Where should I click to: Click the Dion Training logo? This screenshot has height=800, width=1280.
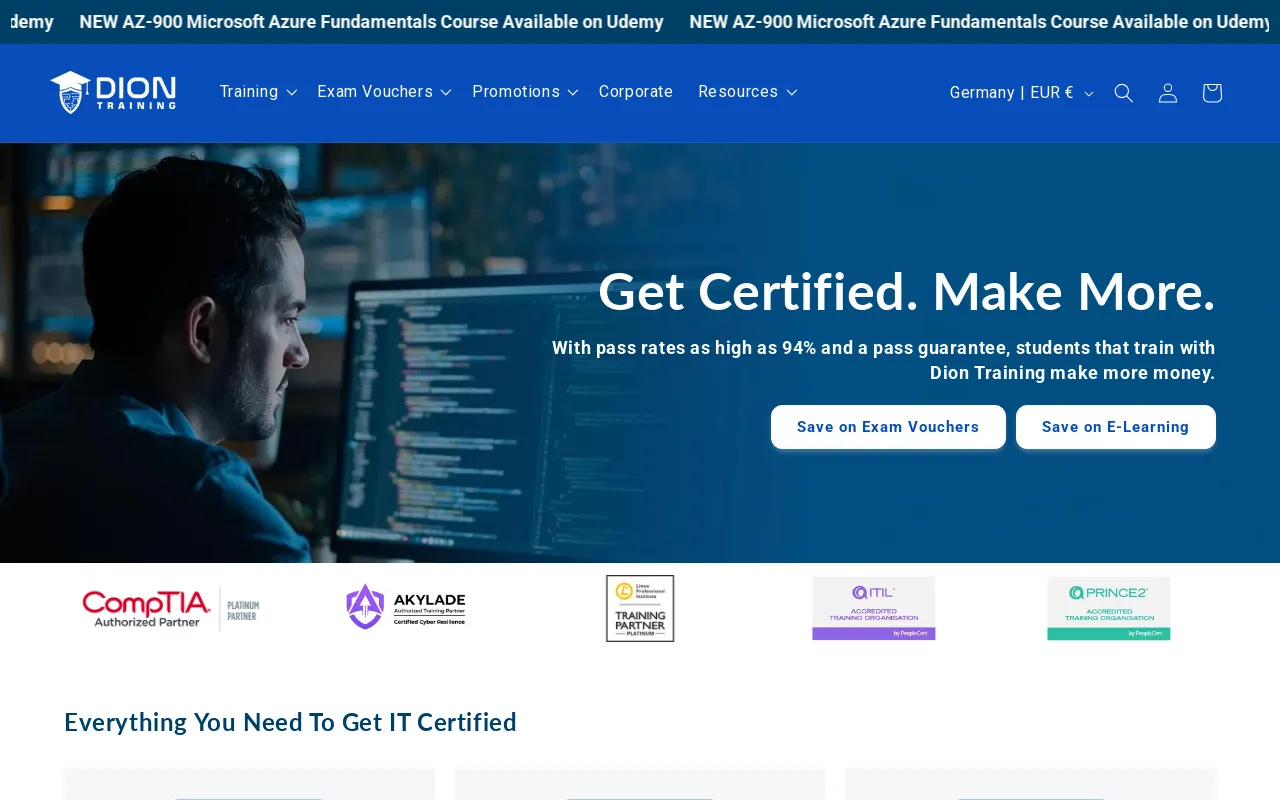click(113, 92)
